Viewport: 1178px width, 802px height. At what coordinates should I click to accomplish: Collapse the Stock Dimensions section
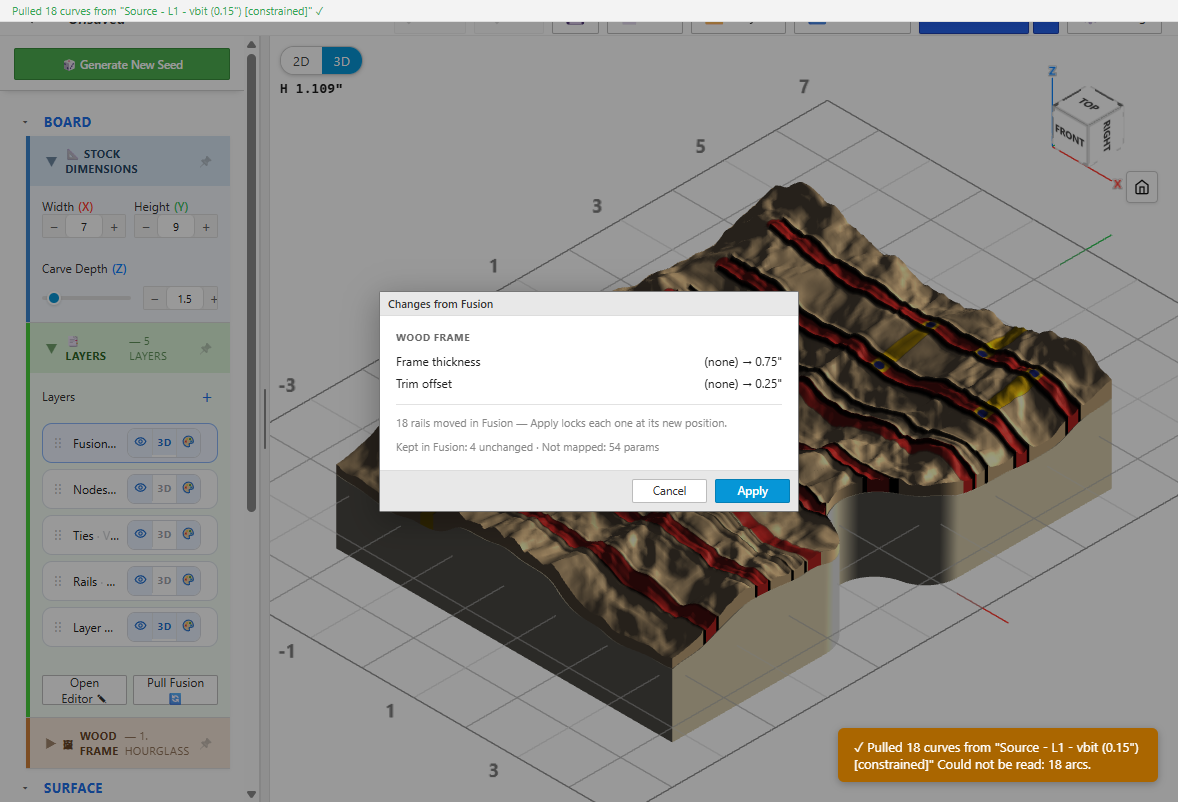pyautogui.click(x=51, y=161)
